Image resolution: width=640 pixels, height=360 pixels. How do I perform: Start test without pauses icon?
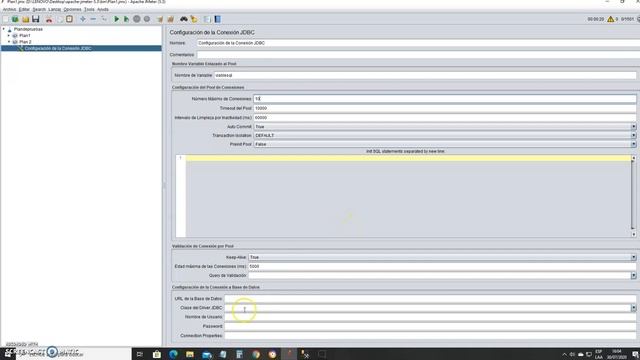pos(127,19)
